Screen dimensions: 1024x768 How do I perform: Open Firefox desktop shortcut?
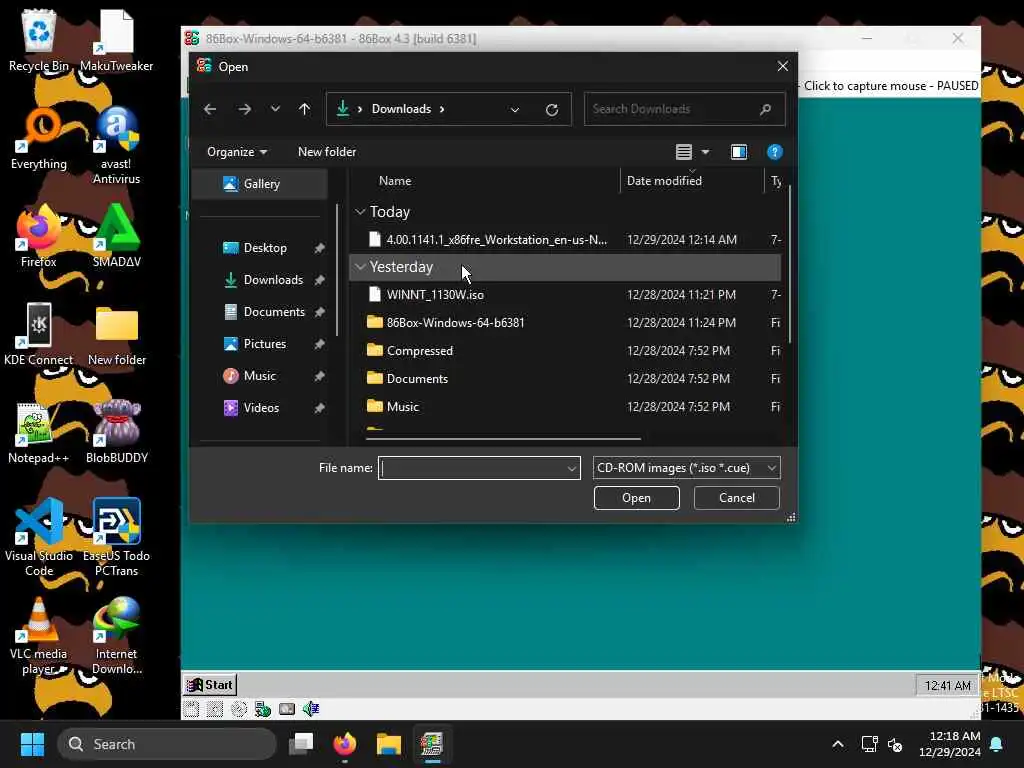click(39, 236)
